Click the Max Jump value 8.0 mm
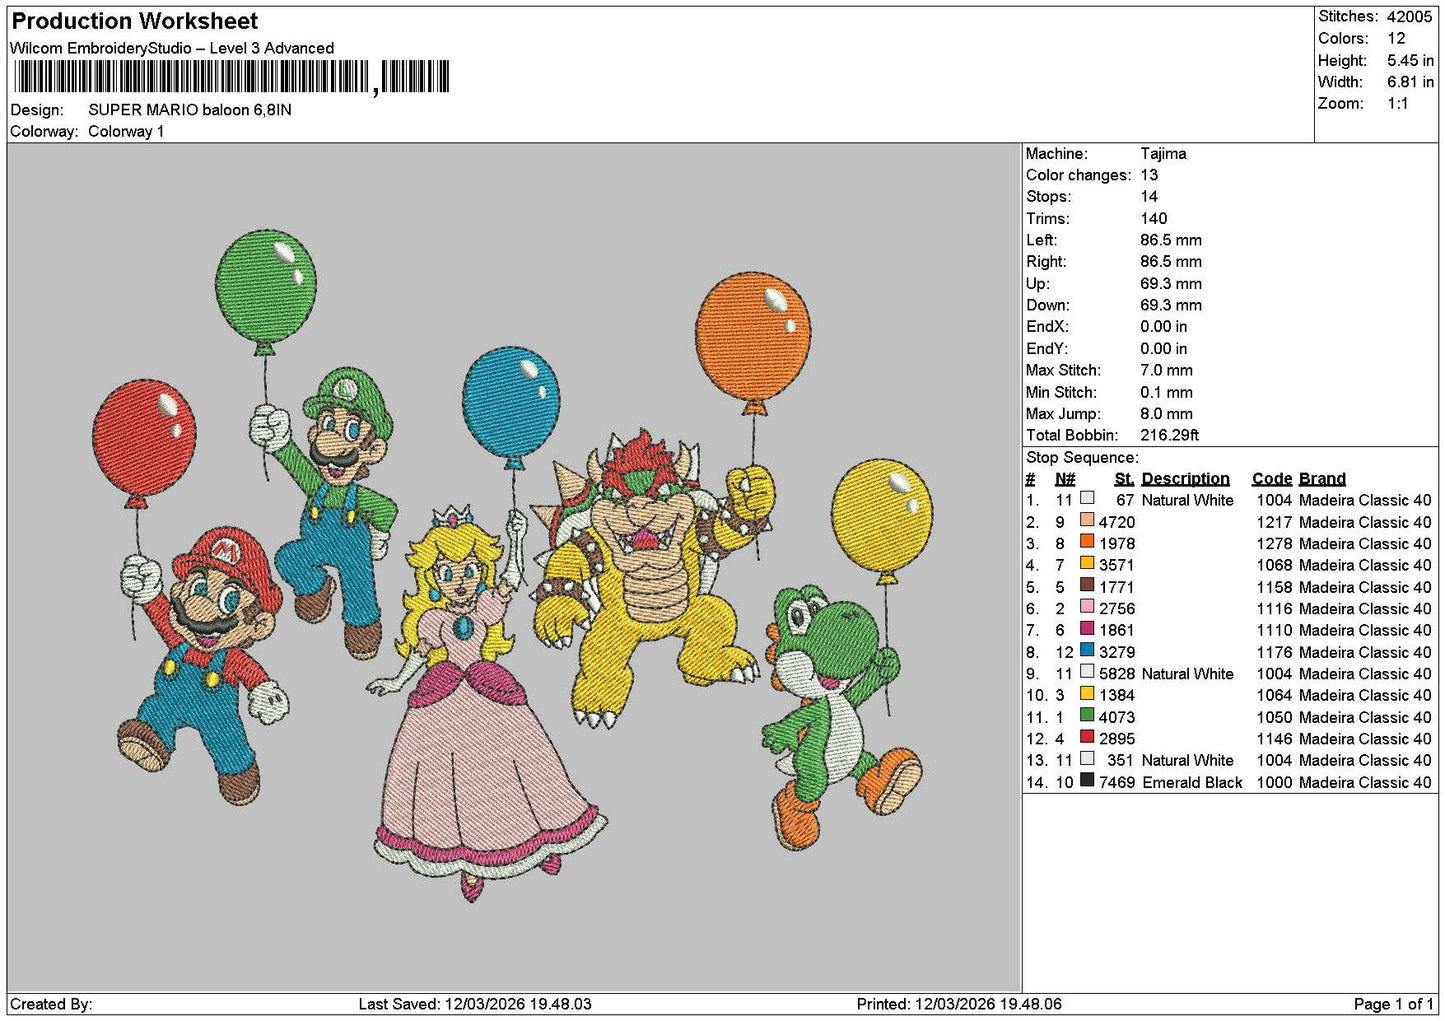 (x=1166, y=414)
